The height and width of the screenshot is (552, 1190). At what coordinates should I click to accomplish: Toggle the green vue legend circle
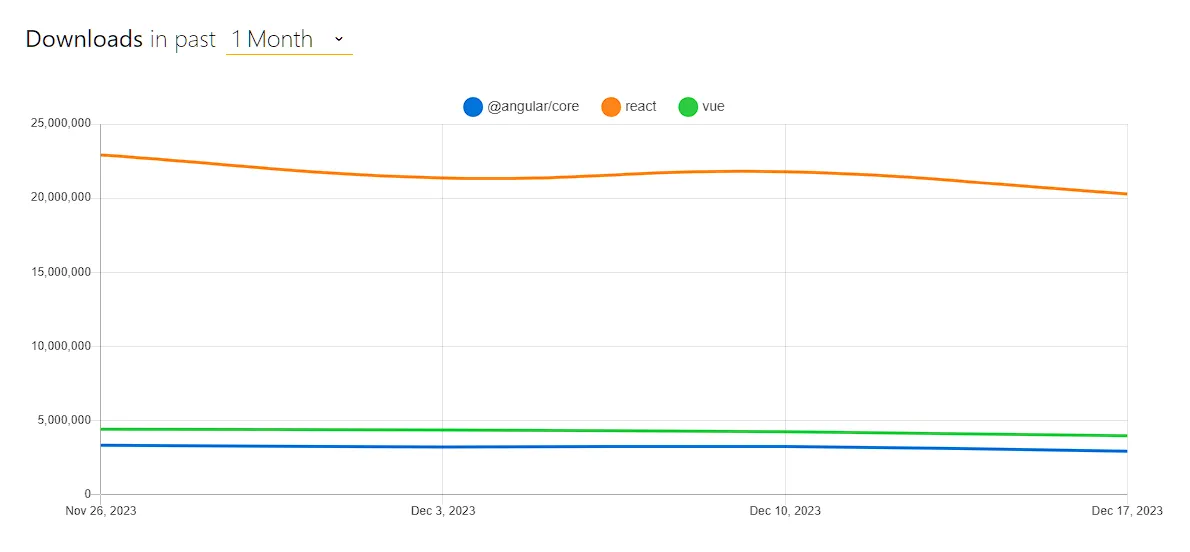point(688,107)
